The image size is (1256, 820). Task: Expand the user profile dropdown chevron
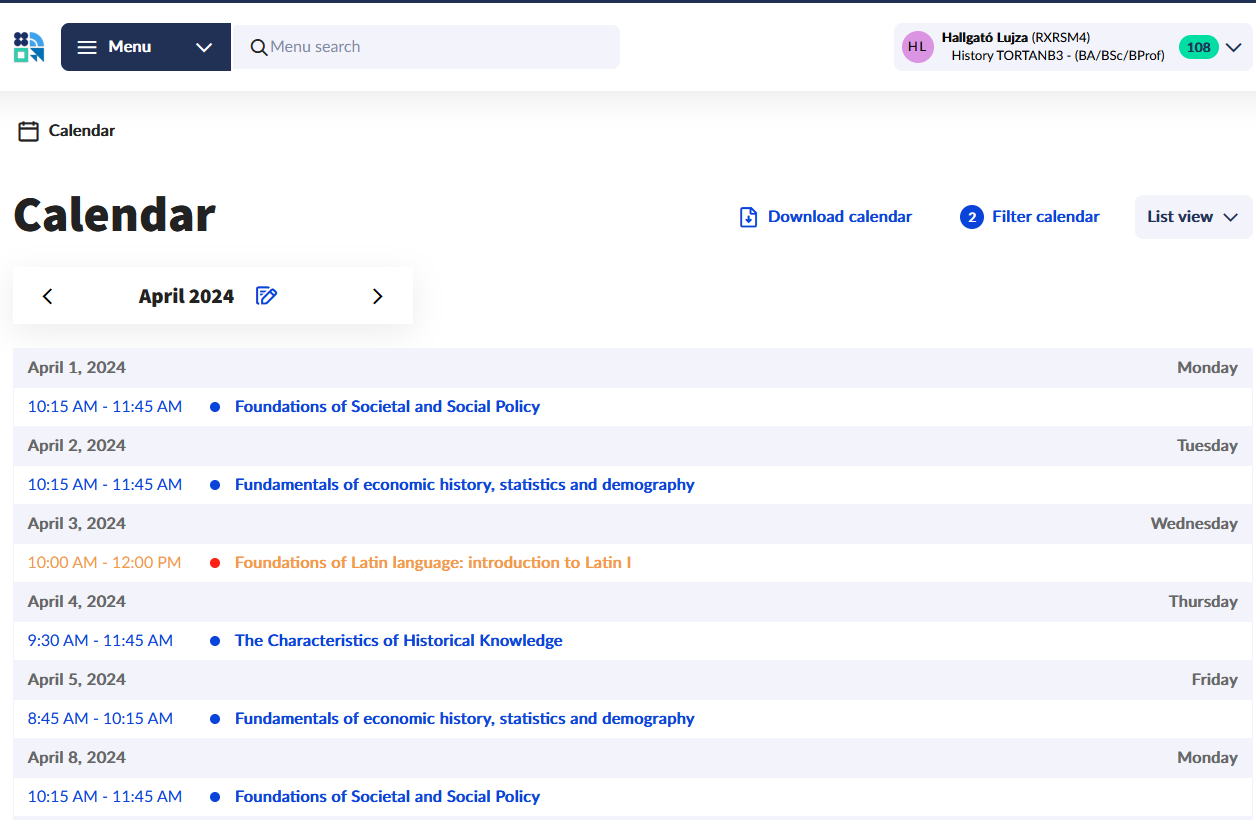click(x=1234, y=47)
